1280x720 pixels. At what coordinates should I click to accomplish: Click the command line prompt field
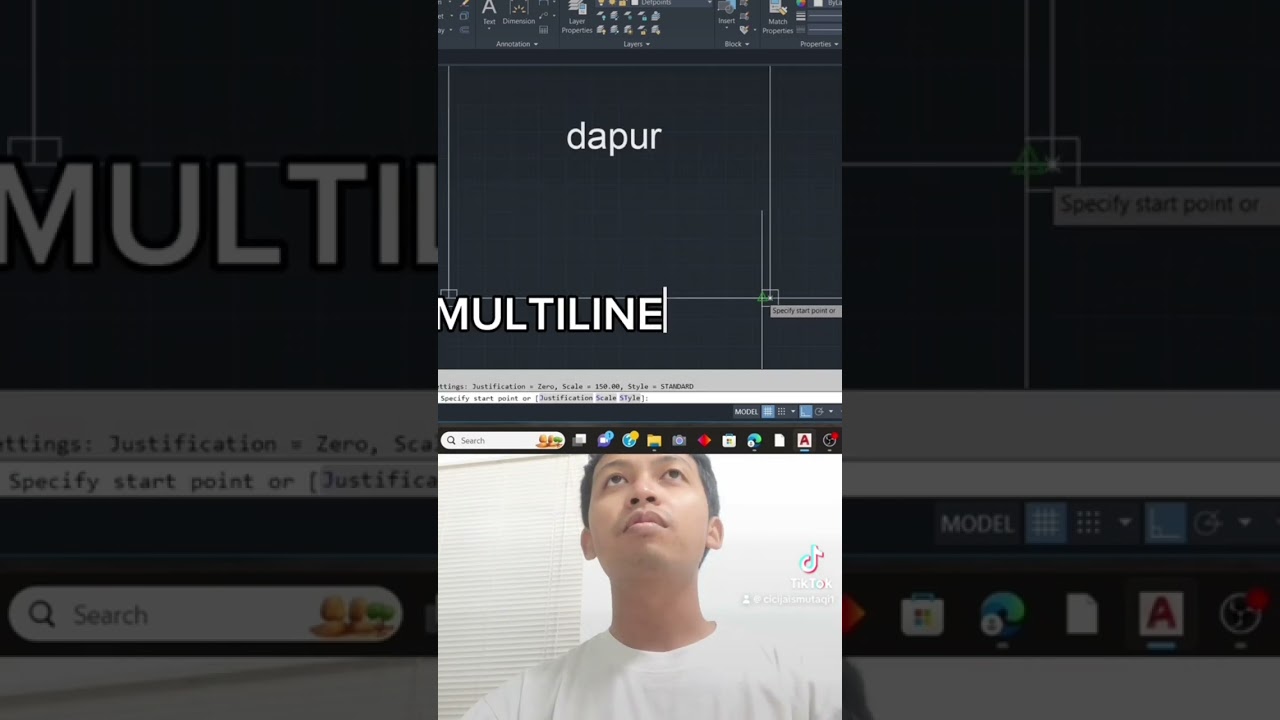point(640,398)
